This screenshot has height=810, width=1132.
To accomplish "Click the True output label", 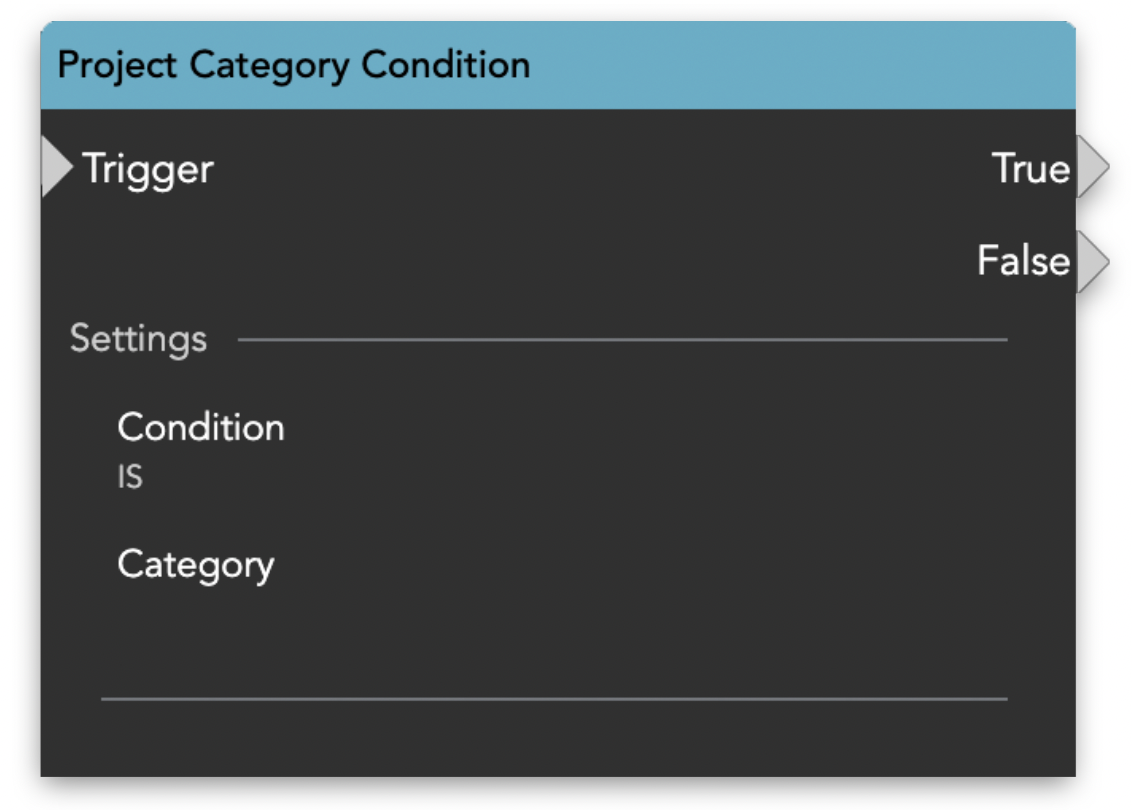I will [1030, 169].
